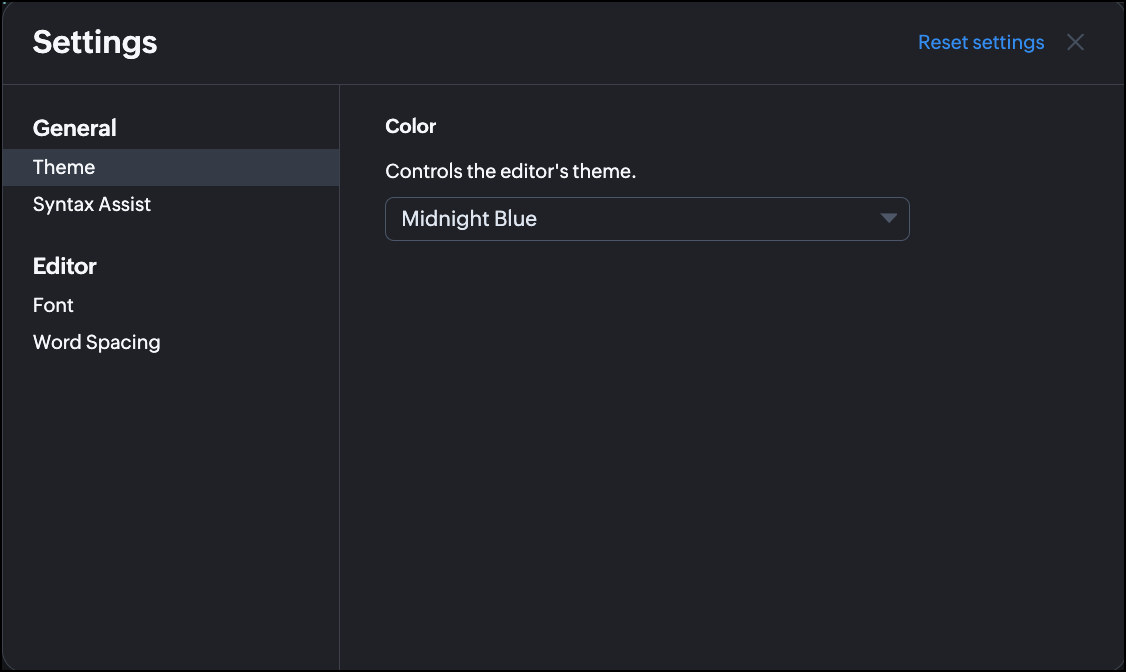Click the Settings title text
This screenshot has width=1126, height=672.
95,42
